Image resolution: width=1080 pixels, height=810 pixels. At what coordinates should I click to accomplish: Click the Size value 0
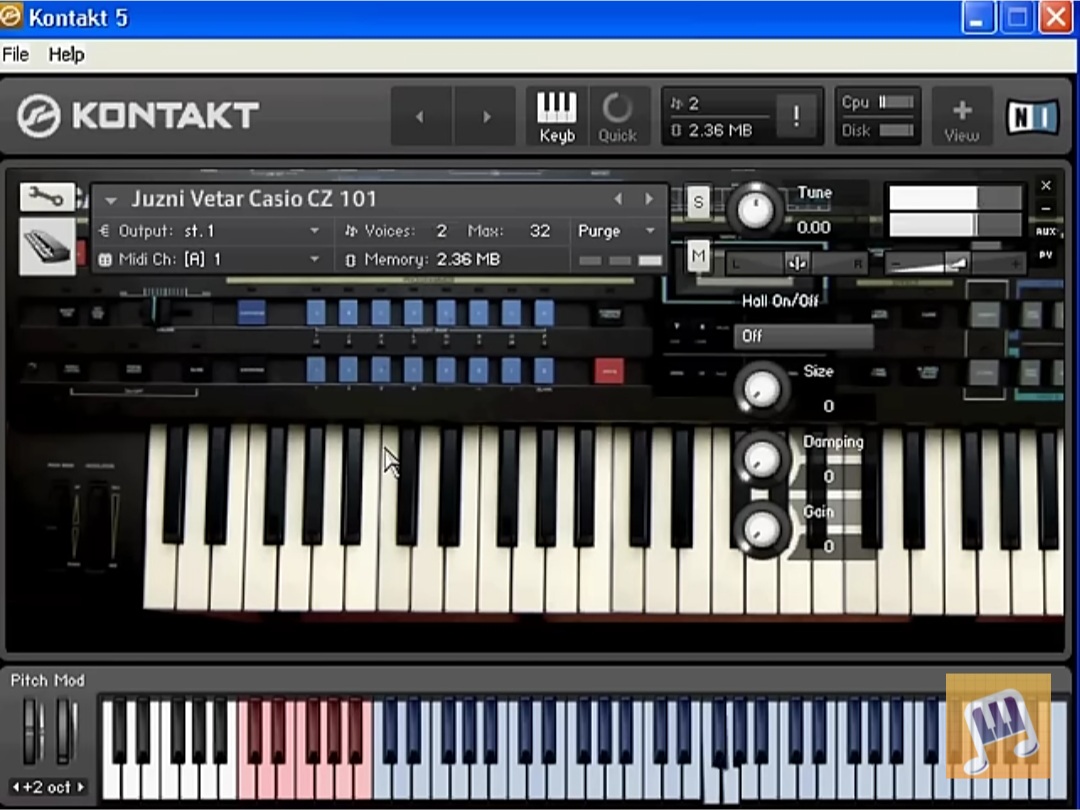pos(829,406)
